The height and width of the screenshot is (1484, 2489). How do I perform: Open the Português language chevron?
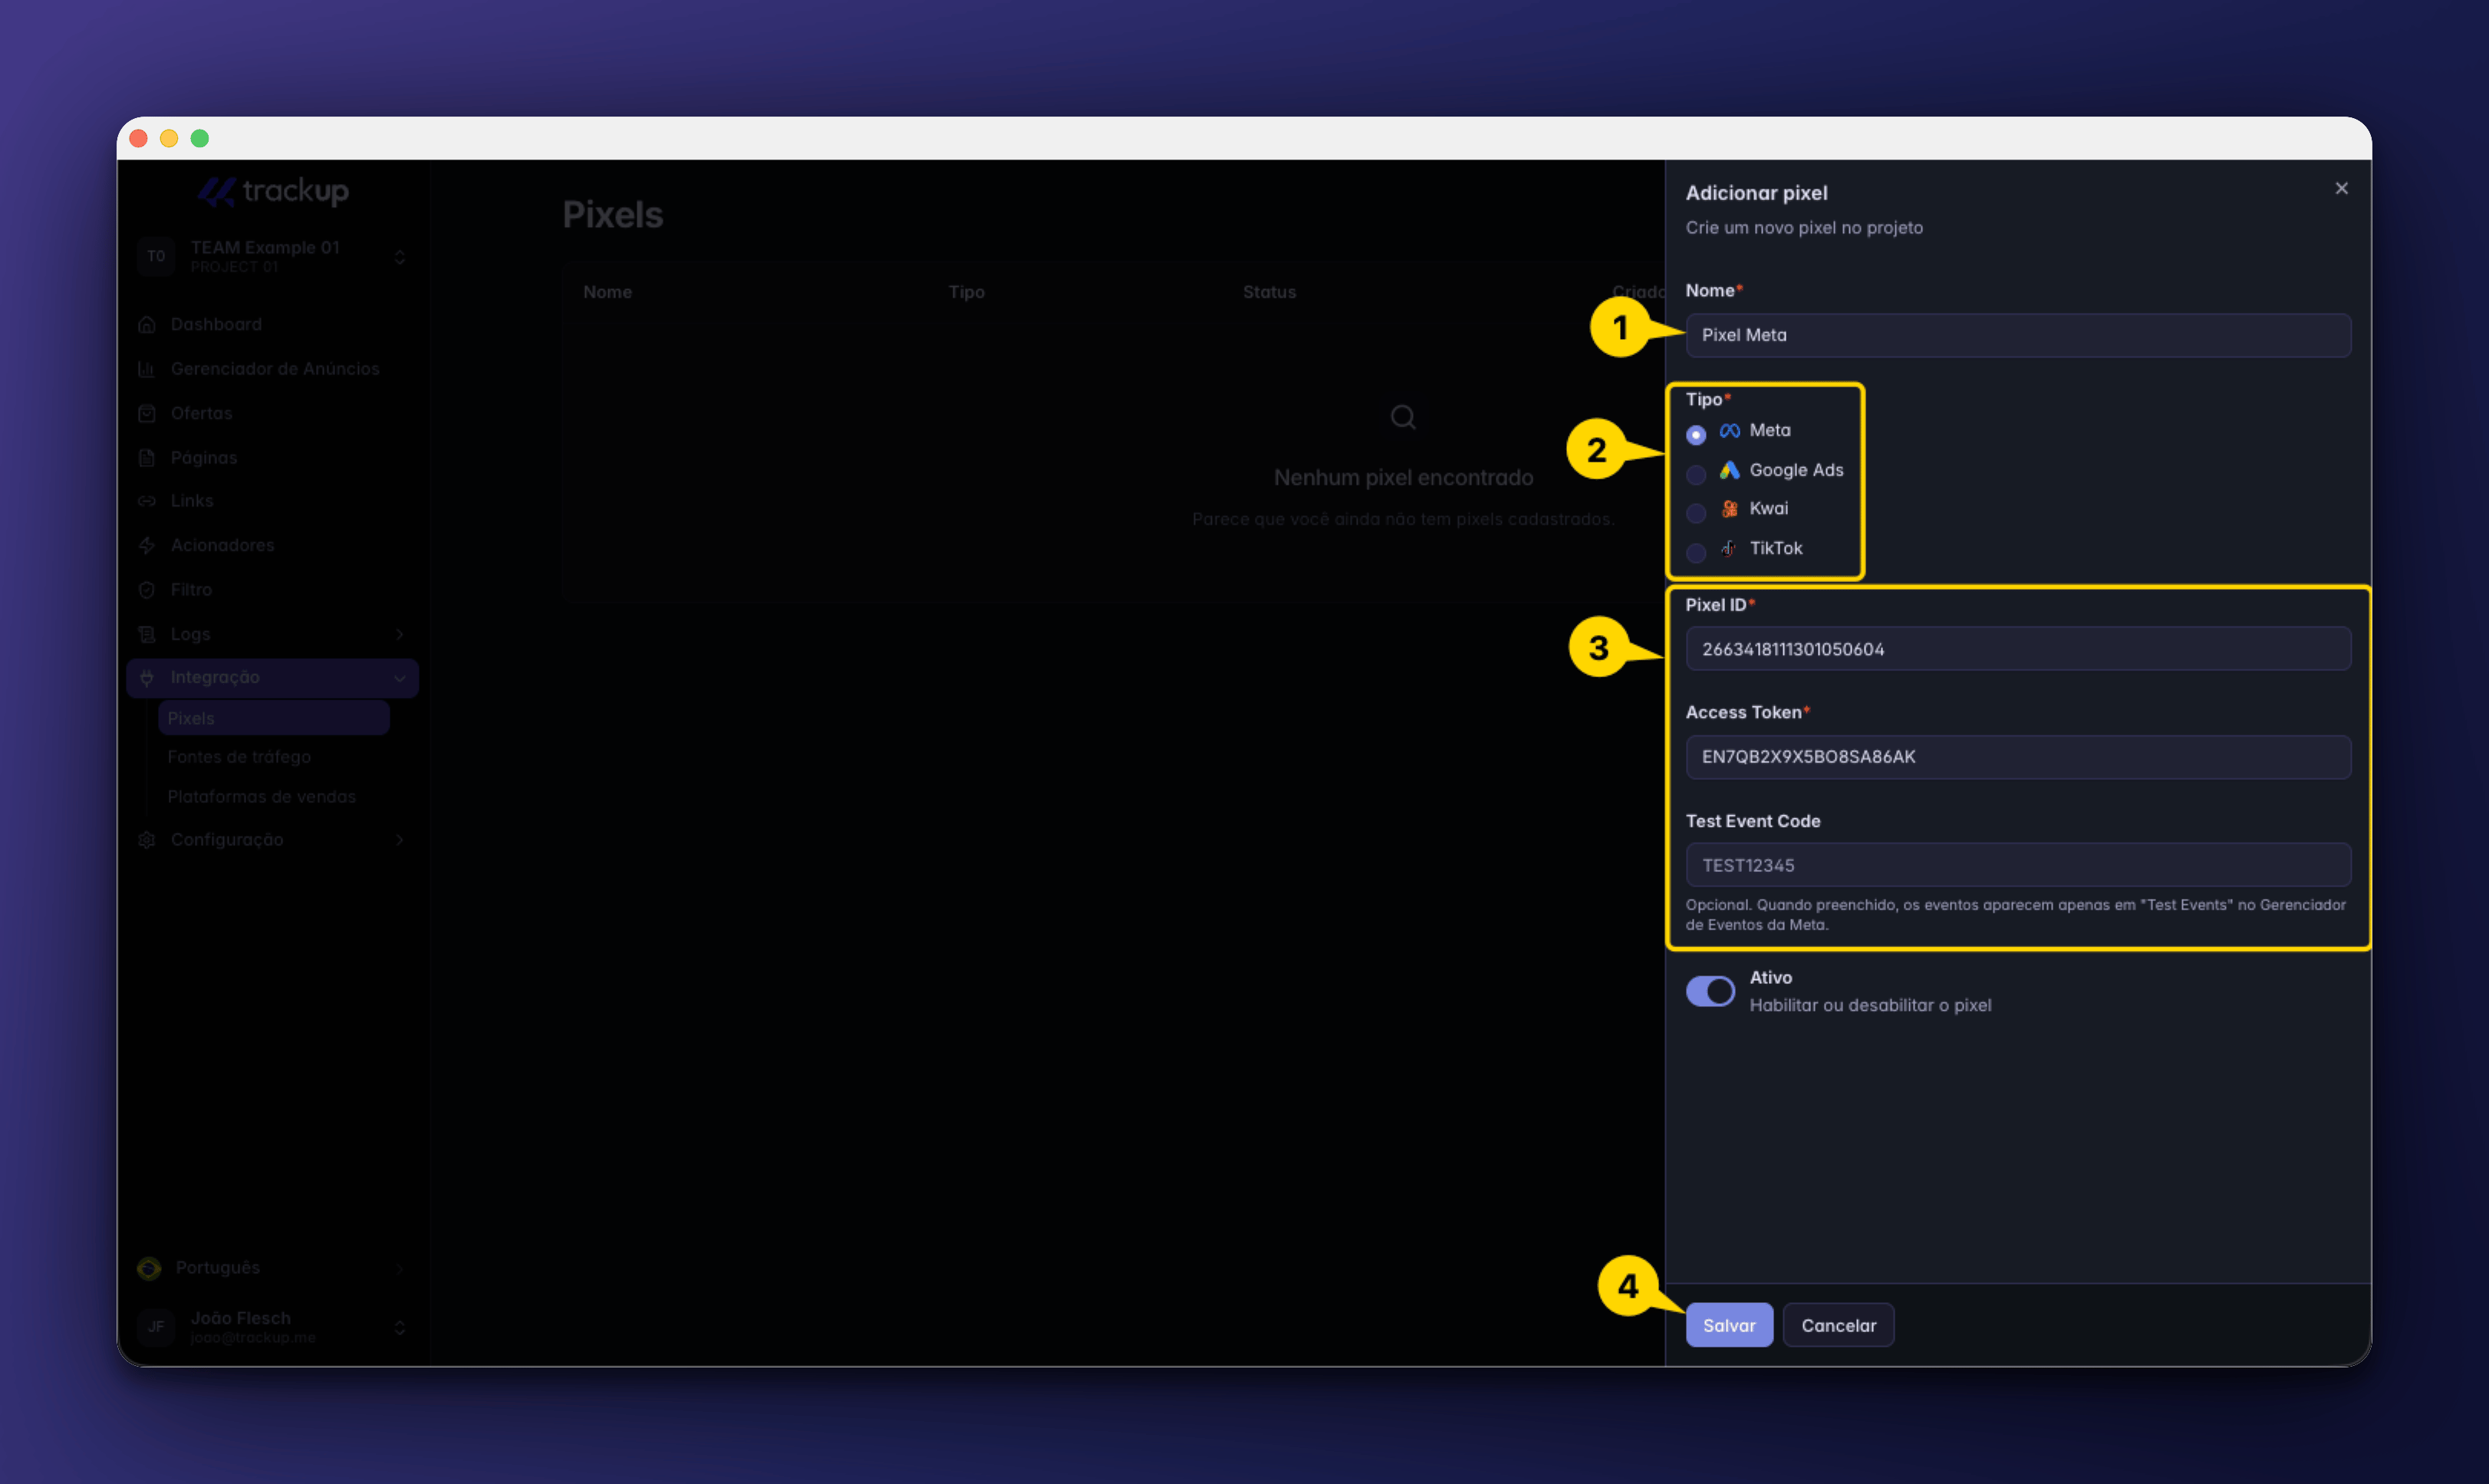(x=400, y=1268)
